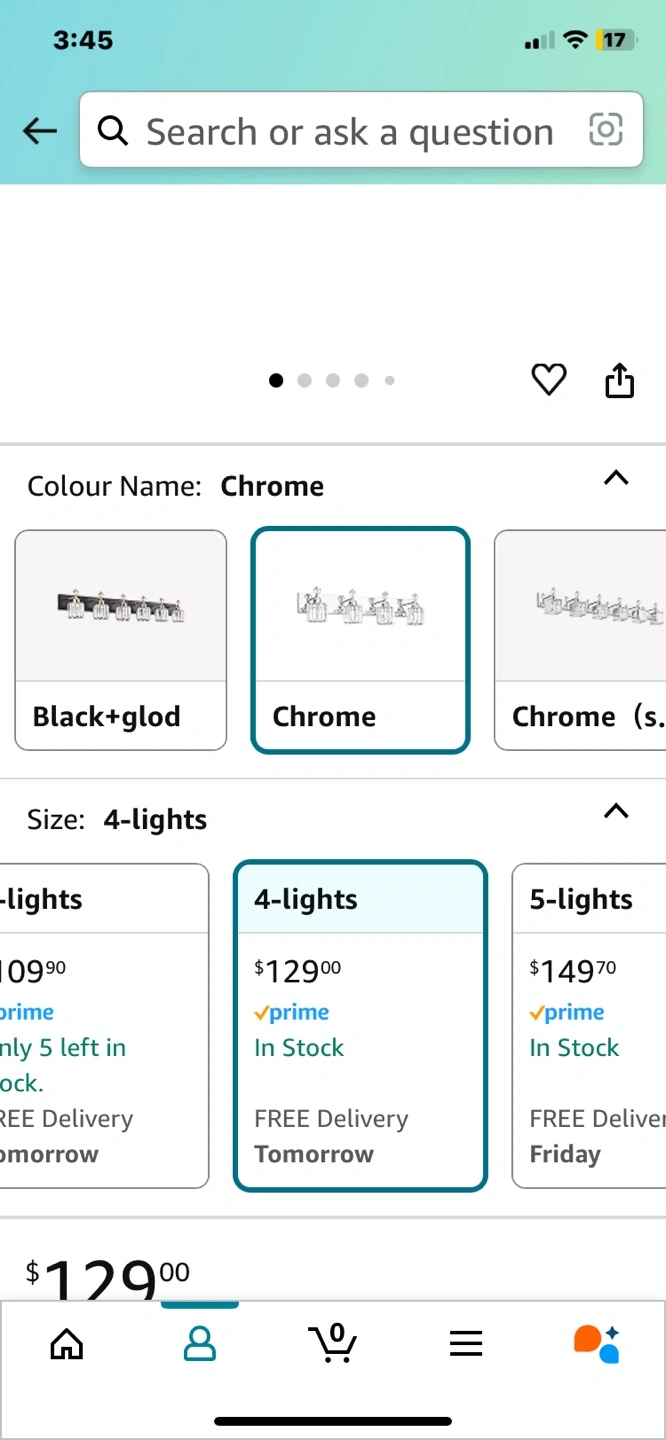This screenshot has width=666, height=1440.
Task: Tap the back arrow icon
Action: coord(40,131)
